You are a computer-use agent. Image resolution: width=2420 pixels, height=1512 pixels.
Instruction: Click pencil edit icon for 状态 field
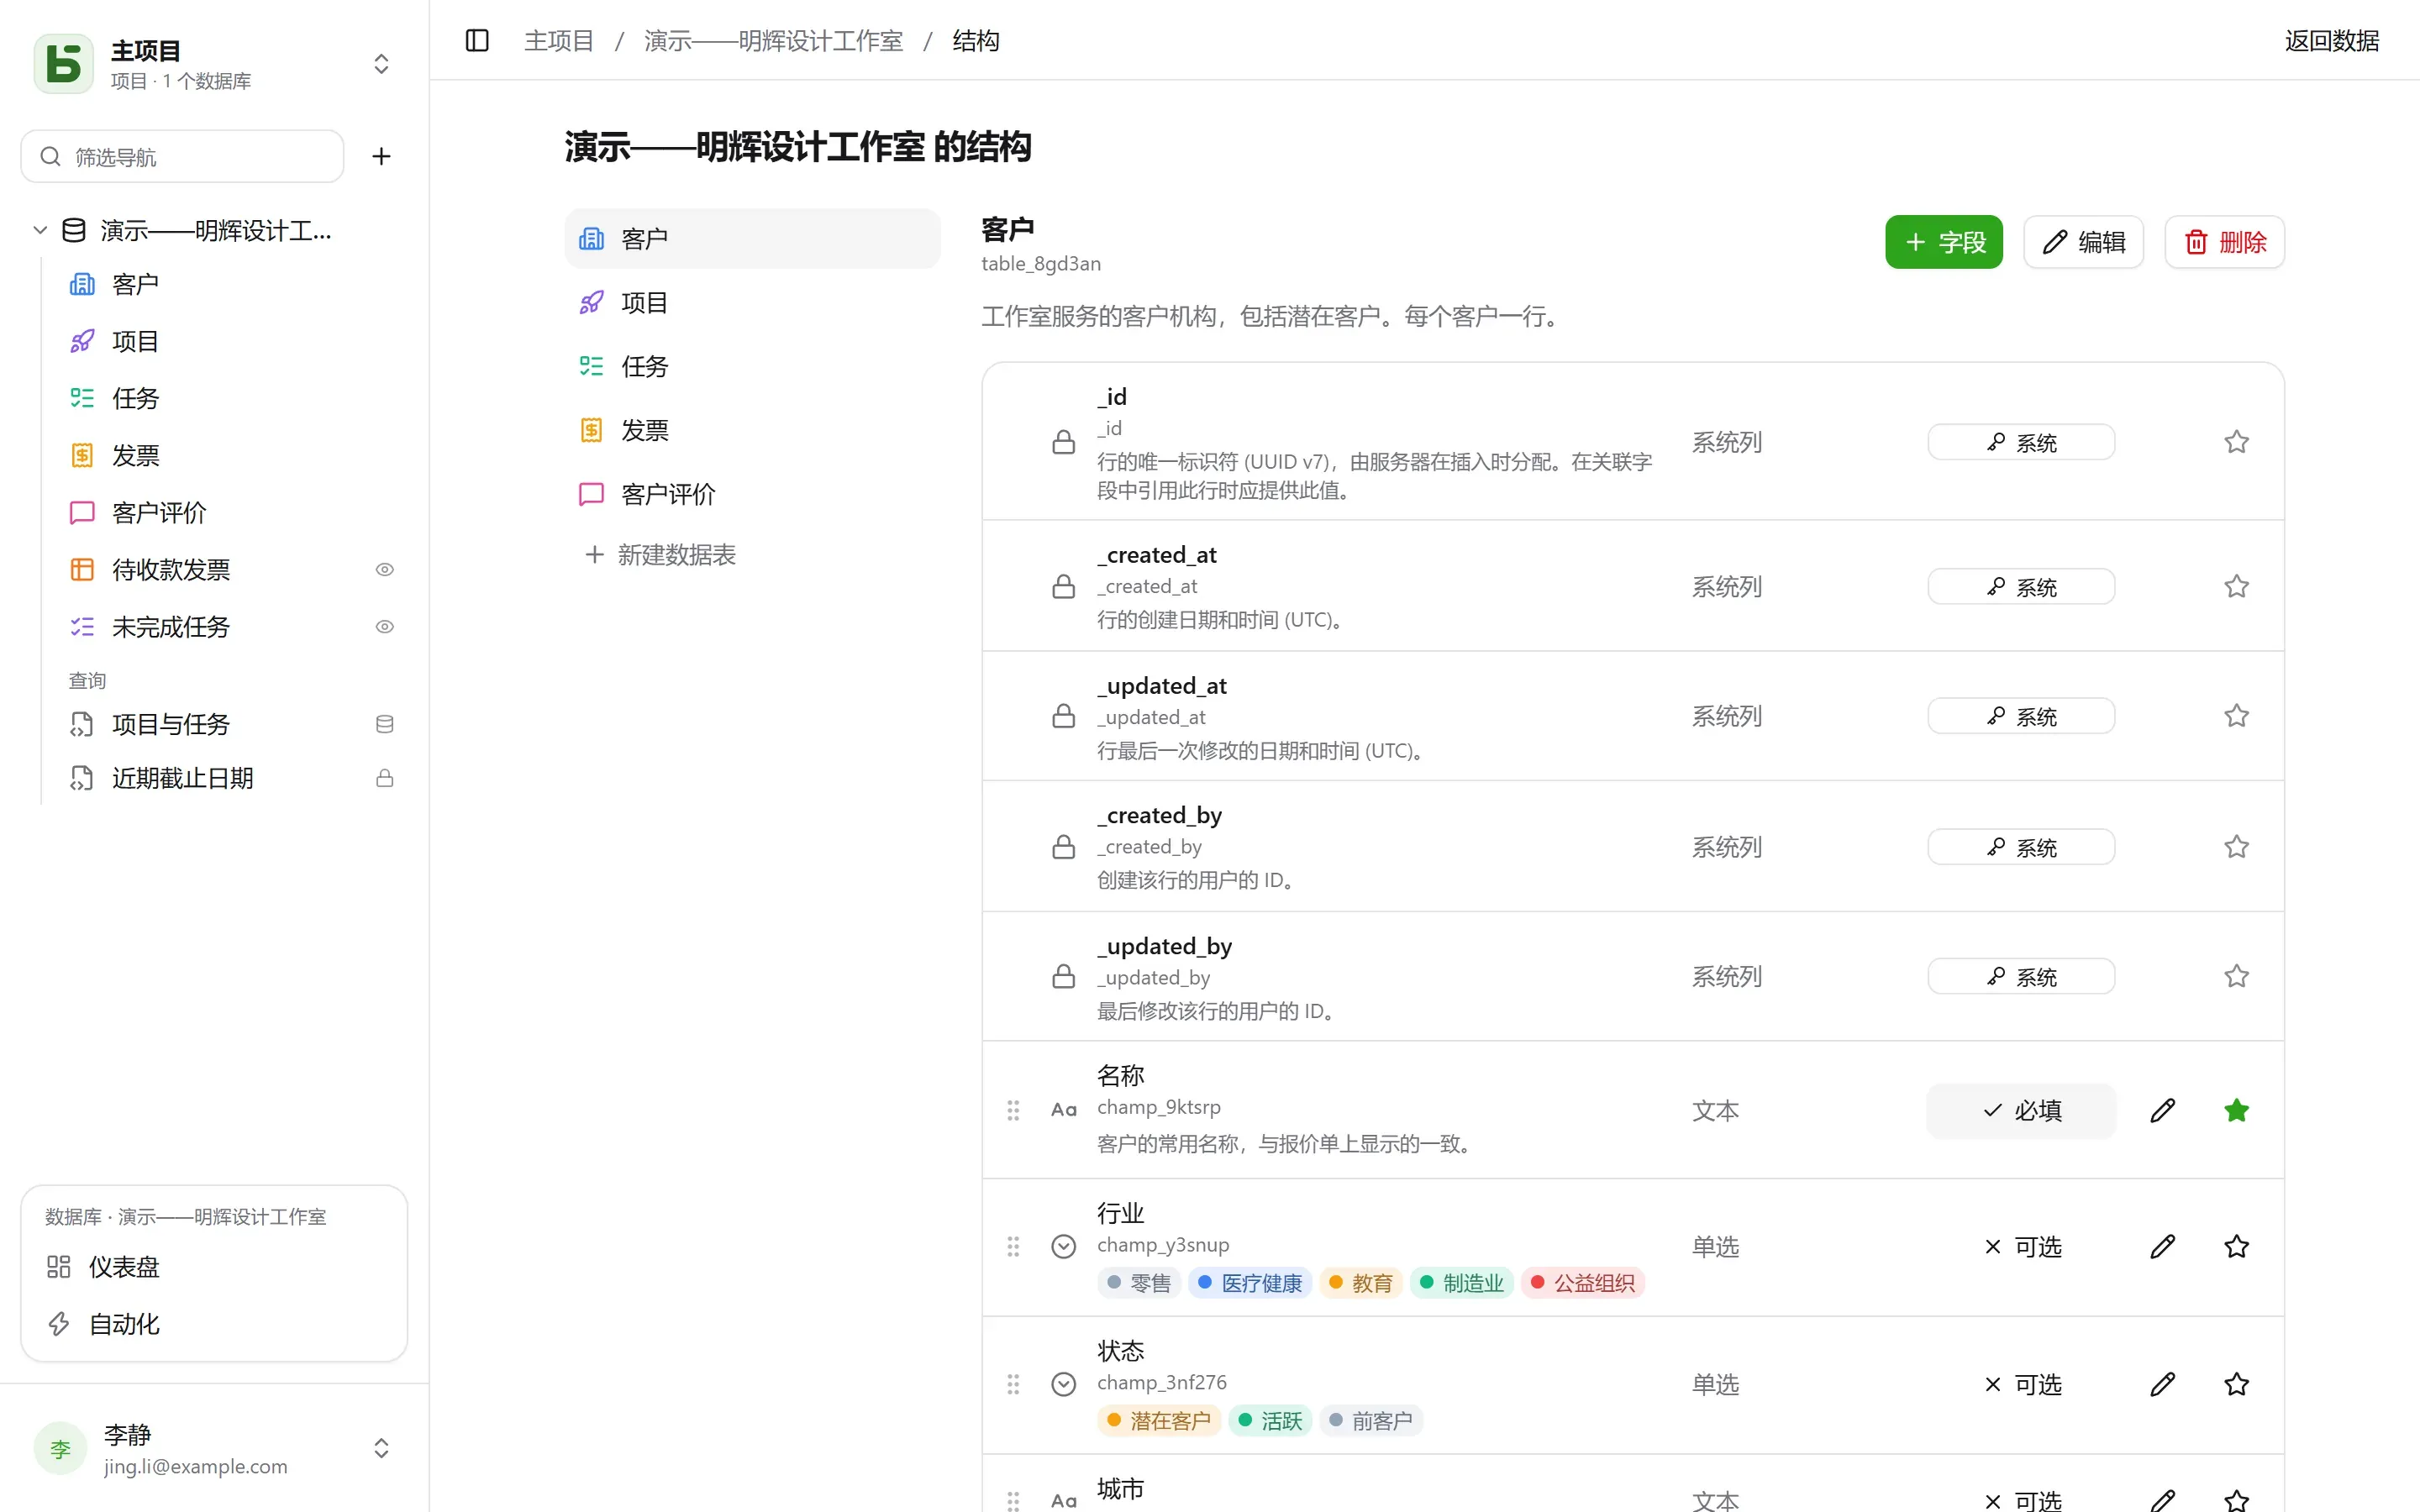tap(2162, 1384)
